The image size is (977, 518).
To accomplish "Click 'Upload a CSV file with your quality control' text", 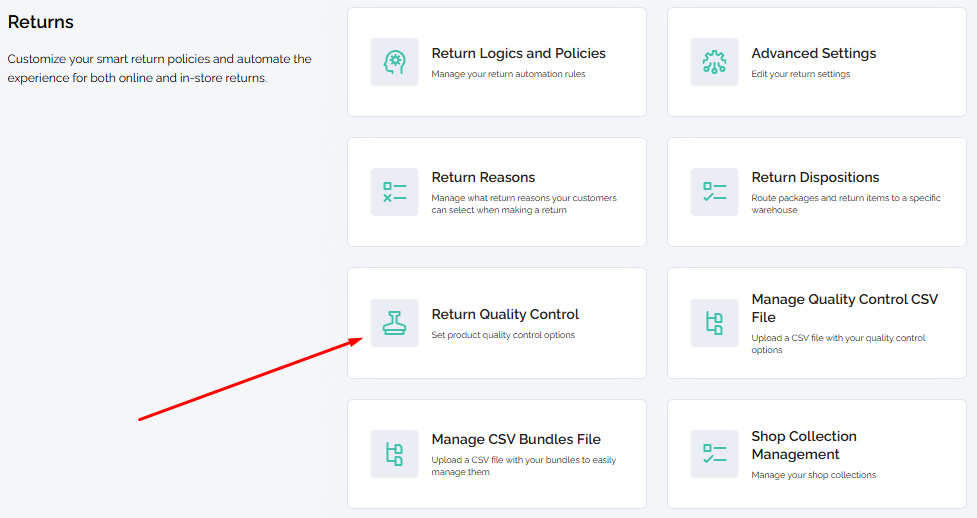I will click(839, 344).
